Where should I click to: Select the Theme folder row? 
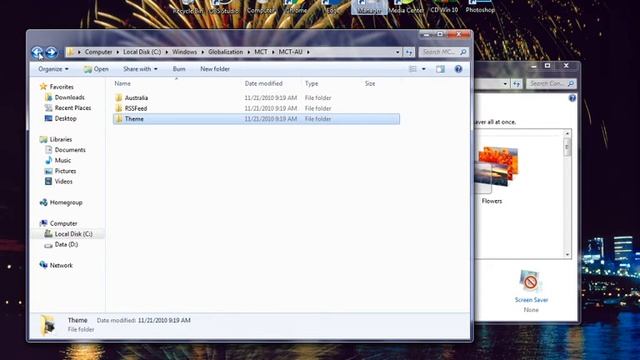[x=256, y=119]
